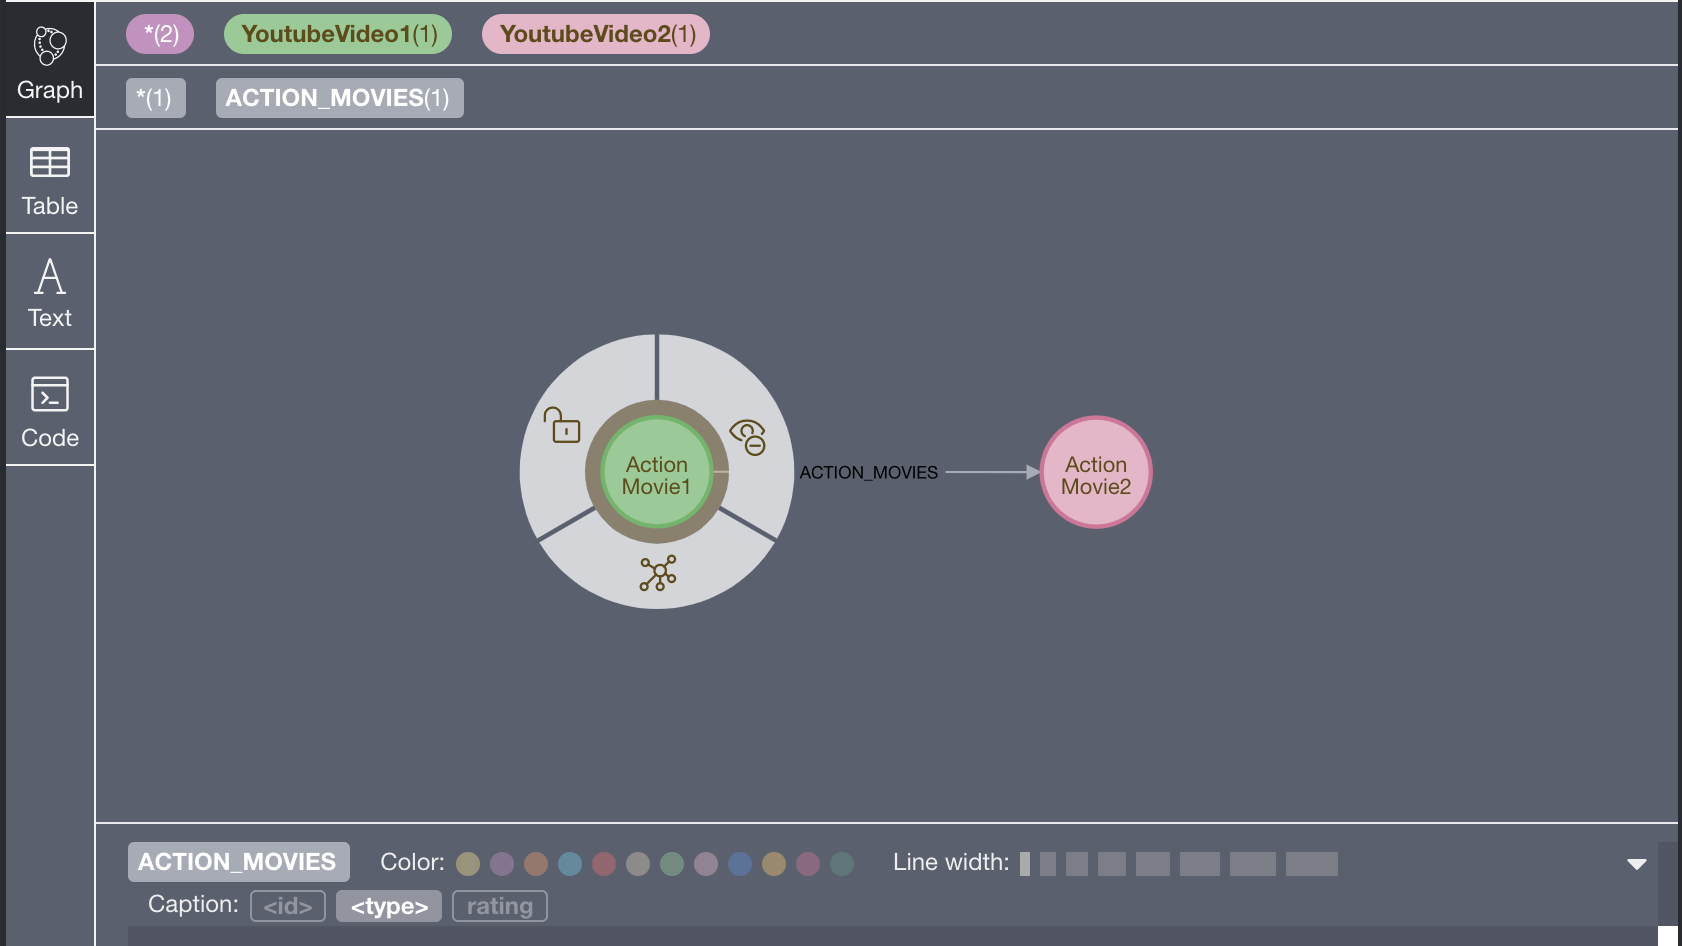1682x946 pixels.
Task: Select the ACTION_MOVIES(1) relationship type
Action: coord(339,98)
